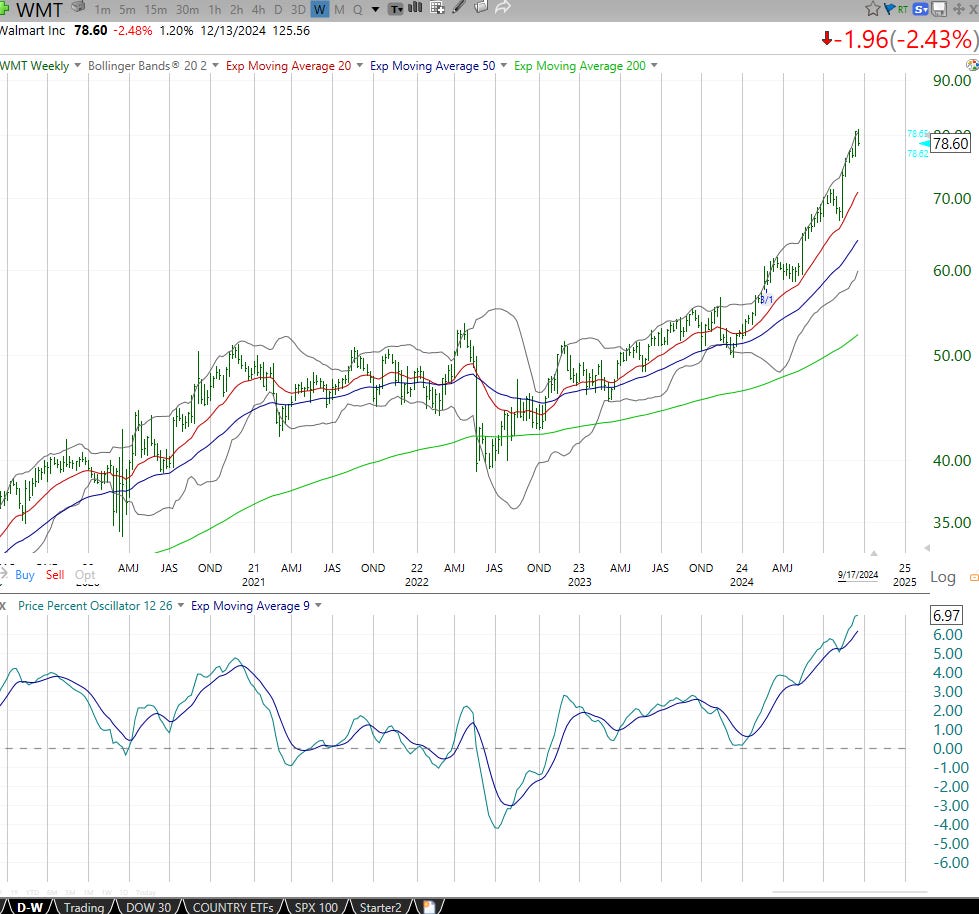The width and height of the screenshot is (979, 914).
Task: Expand Price Percent Oscillator 12 26 dropdown
Action: point(181,605)
